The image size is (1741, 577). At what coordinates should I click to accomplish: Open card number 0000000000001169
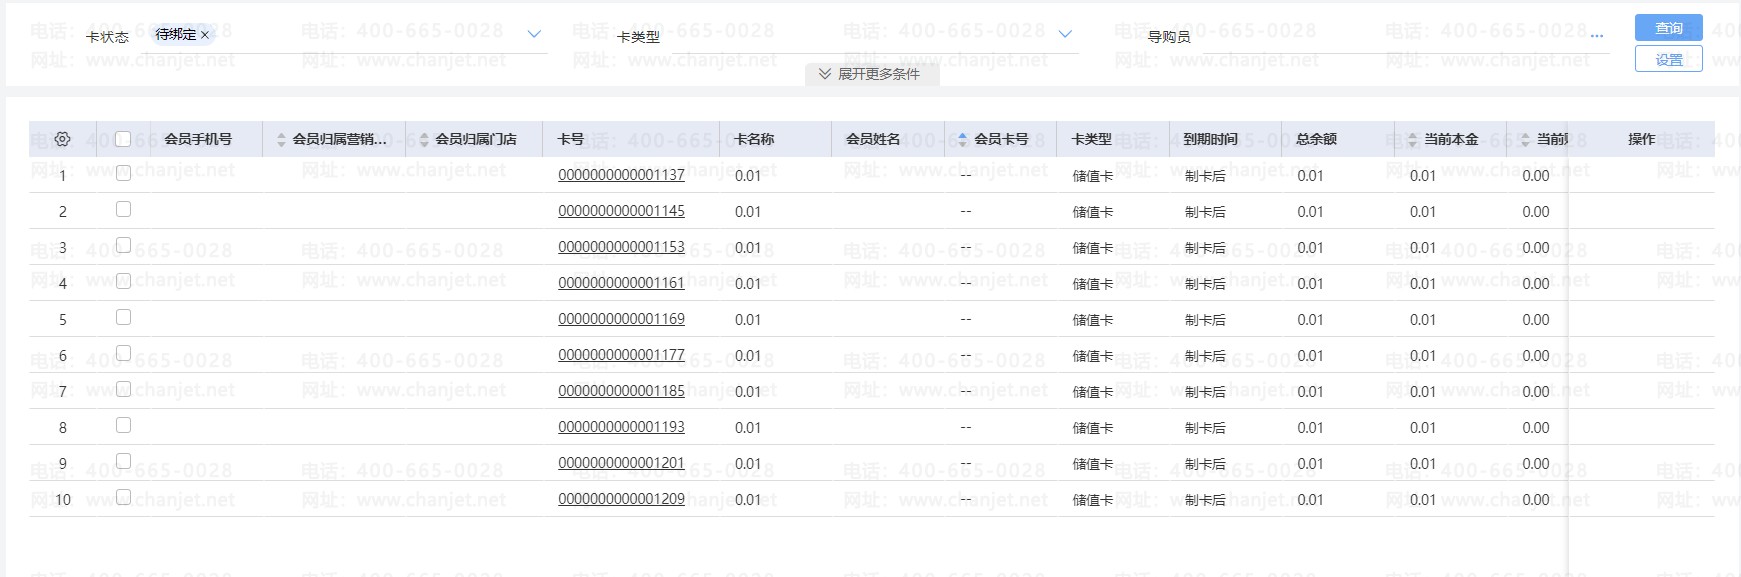point(621,319)
